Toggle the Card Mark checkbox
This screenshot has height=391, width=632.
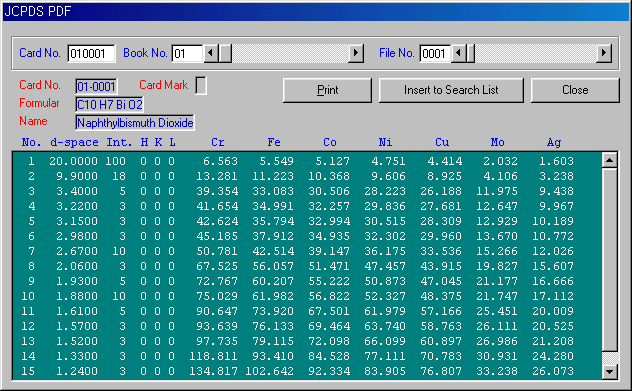pyautogui.click(x=201, y=85)
